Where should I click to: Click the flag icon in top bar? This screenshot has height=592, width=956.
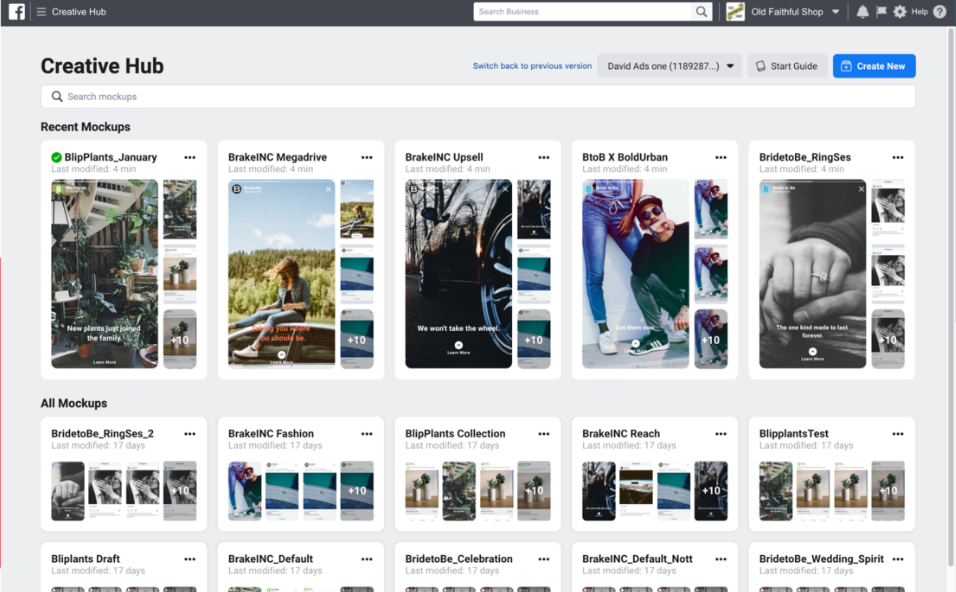point(881,12)
